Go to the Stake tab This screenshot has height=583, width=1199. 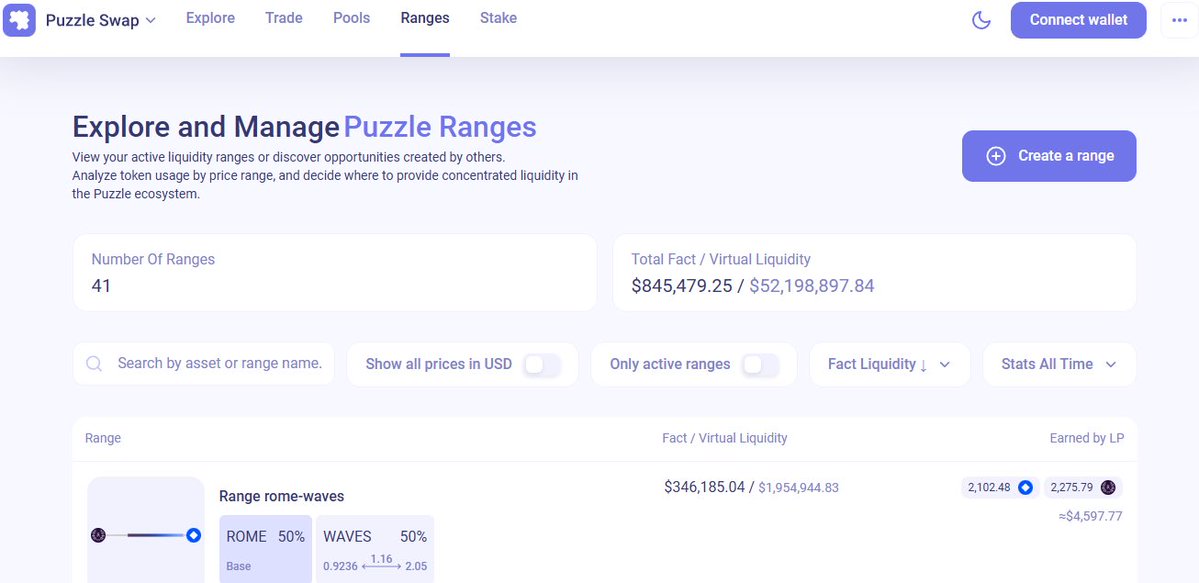[x=499, y=18]
